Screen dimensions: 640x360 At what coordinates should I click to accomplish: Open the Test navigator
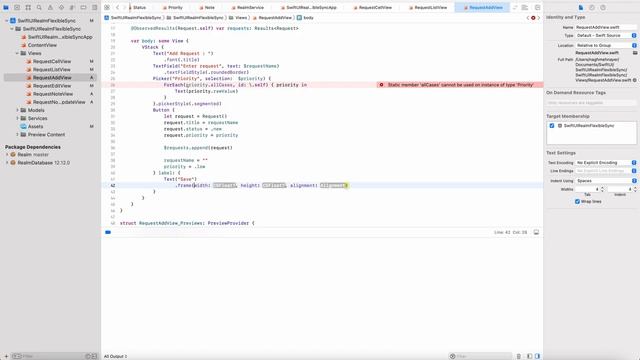[61, 7]
